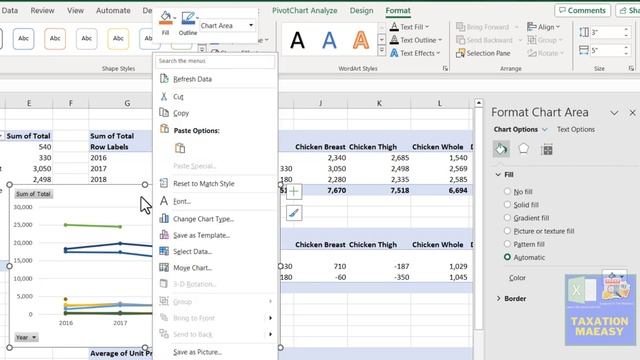640x360 pixels.
Task: Open the Font... menu entry
Action: point(182,201)
